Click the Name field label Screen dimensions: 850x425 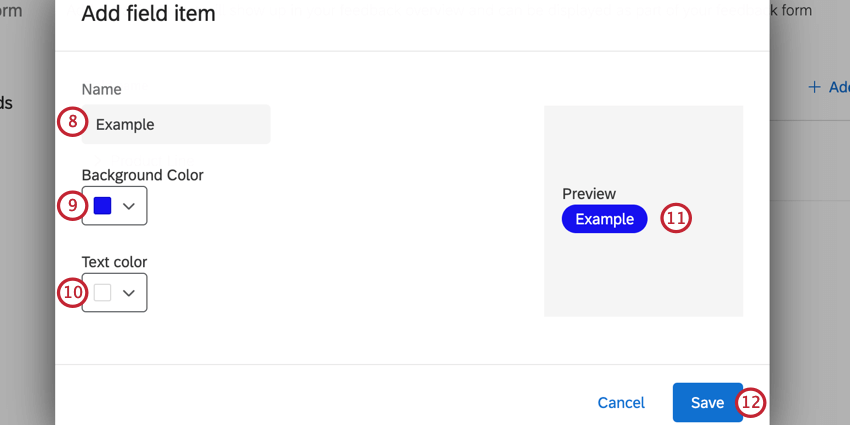(101, 89)
